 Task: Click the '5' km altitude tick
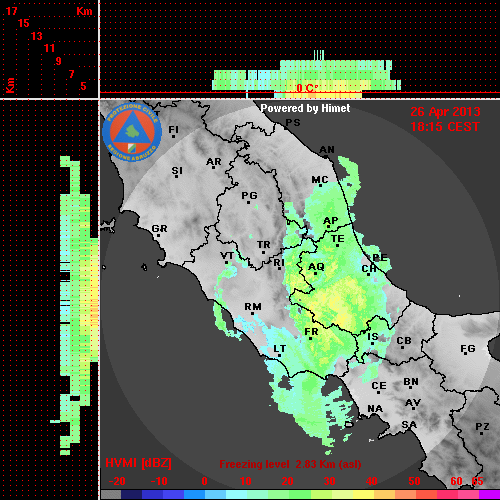(83, 86)
